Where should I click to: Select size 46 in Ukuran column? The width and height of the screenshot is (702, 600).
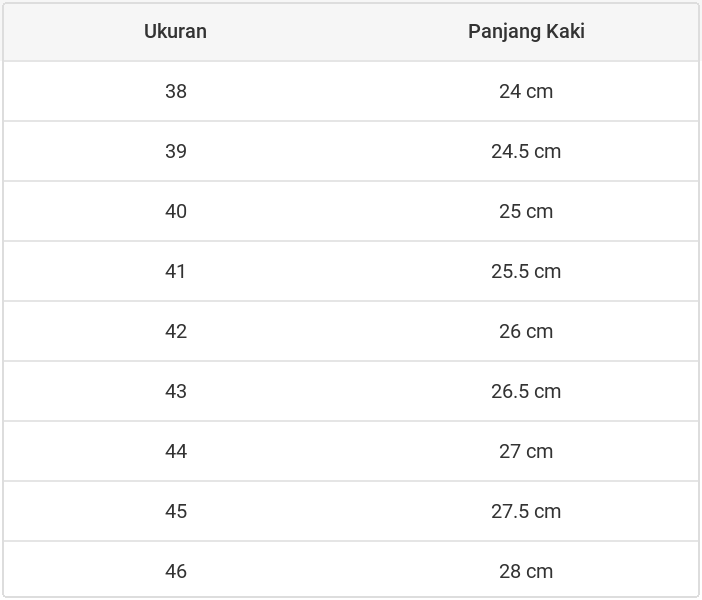(x=176, y=571)
